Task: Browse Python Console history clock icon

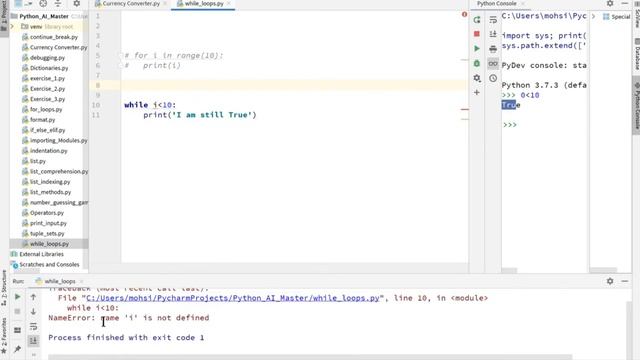Action: pos(493,78)
